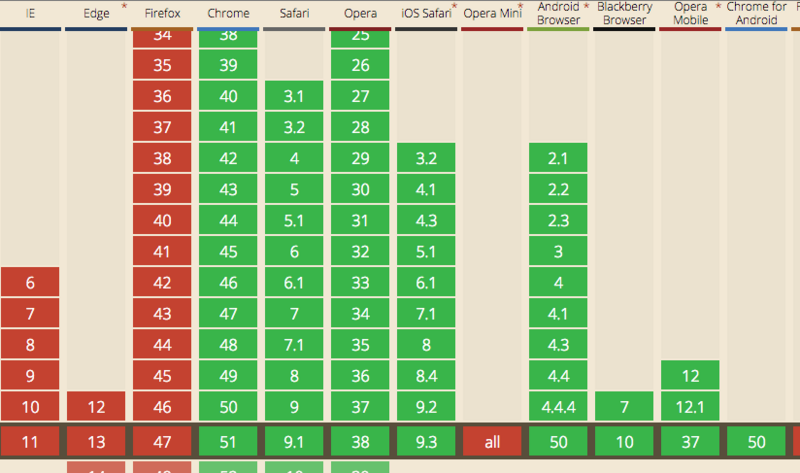Click the Android Browser 4.4 version cell

point(558,376)
